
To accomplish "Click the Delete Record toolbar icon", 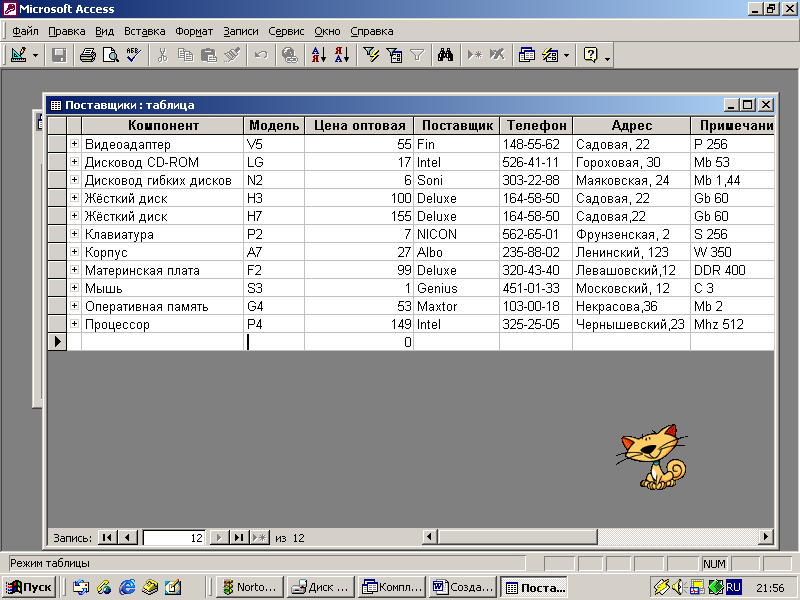I will 497,55.
